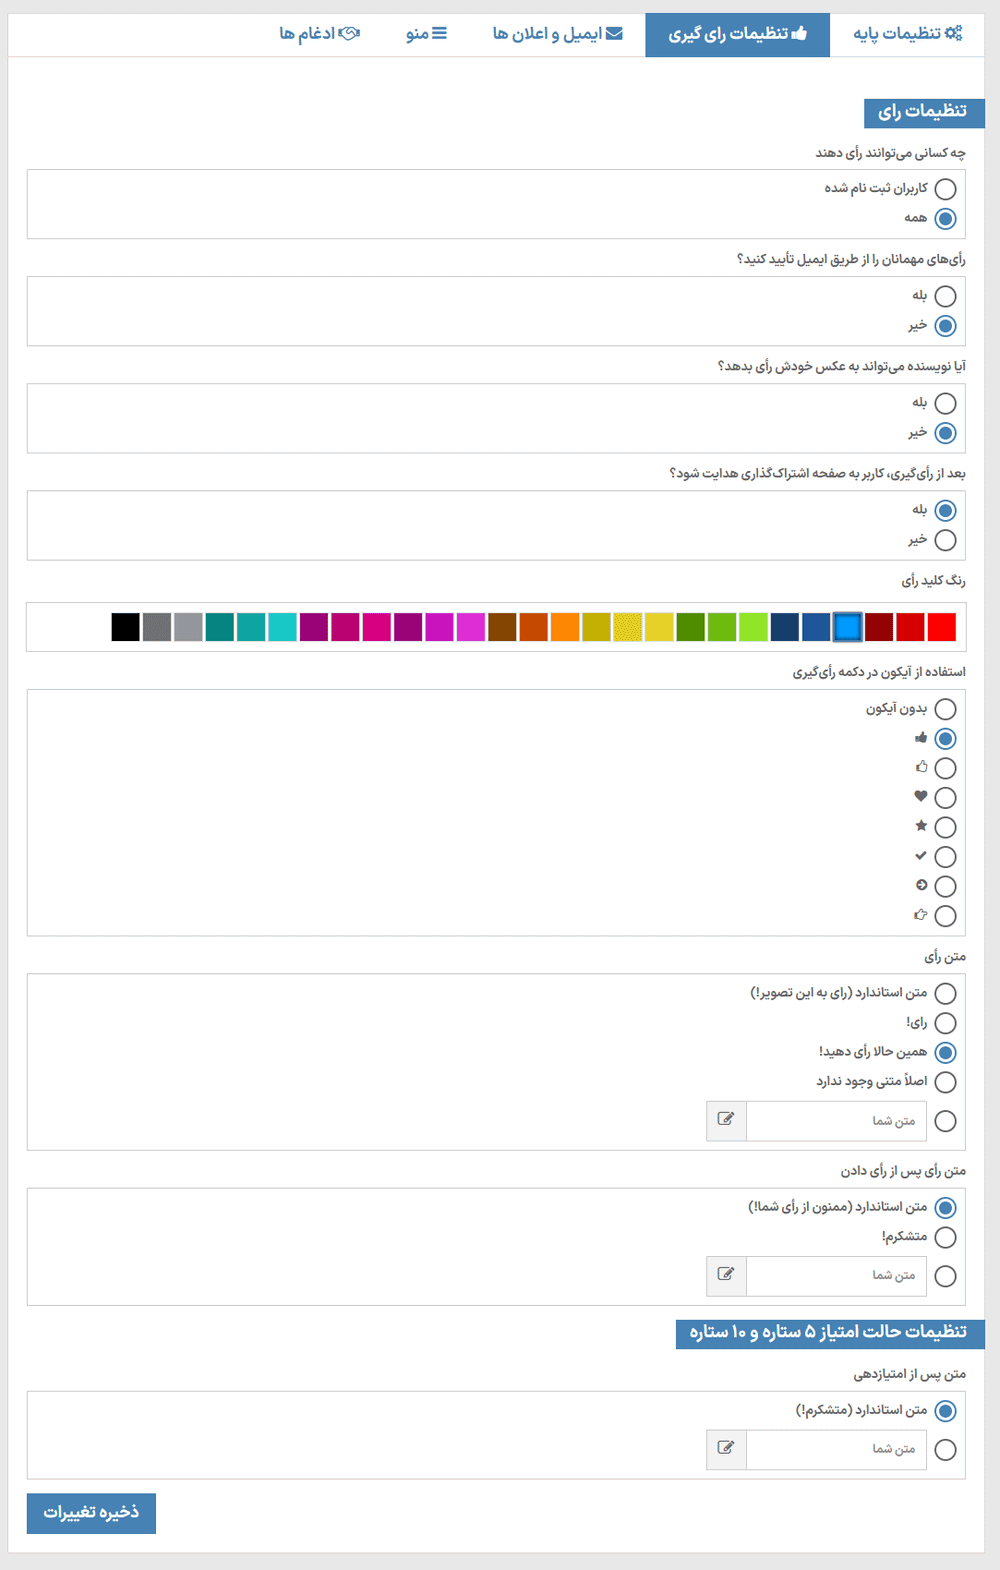The image size is (1000, 1570).
Task: Choose the heart icon for vote button
Action: coord(945,798)
